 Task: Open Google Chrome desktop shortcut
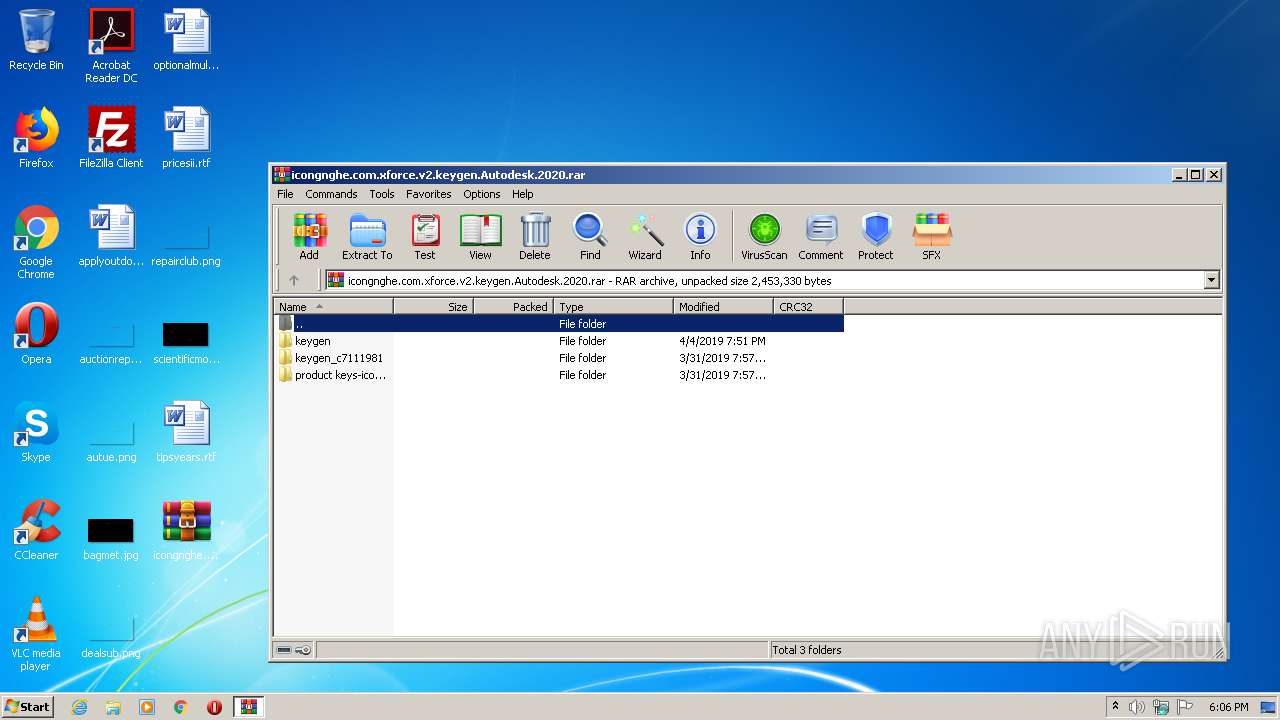pos(36,242)
